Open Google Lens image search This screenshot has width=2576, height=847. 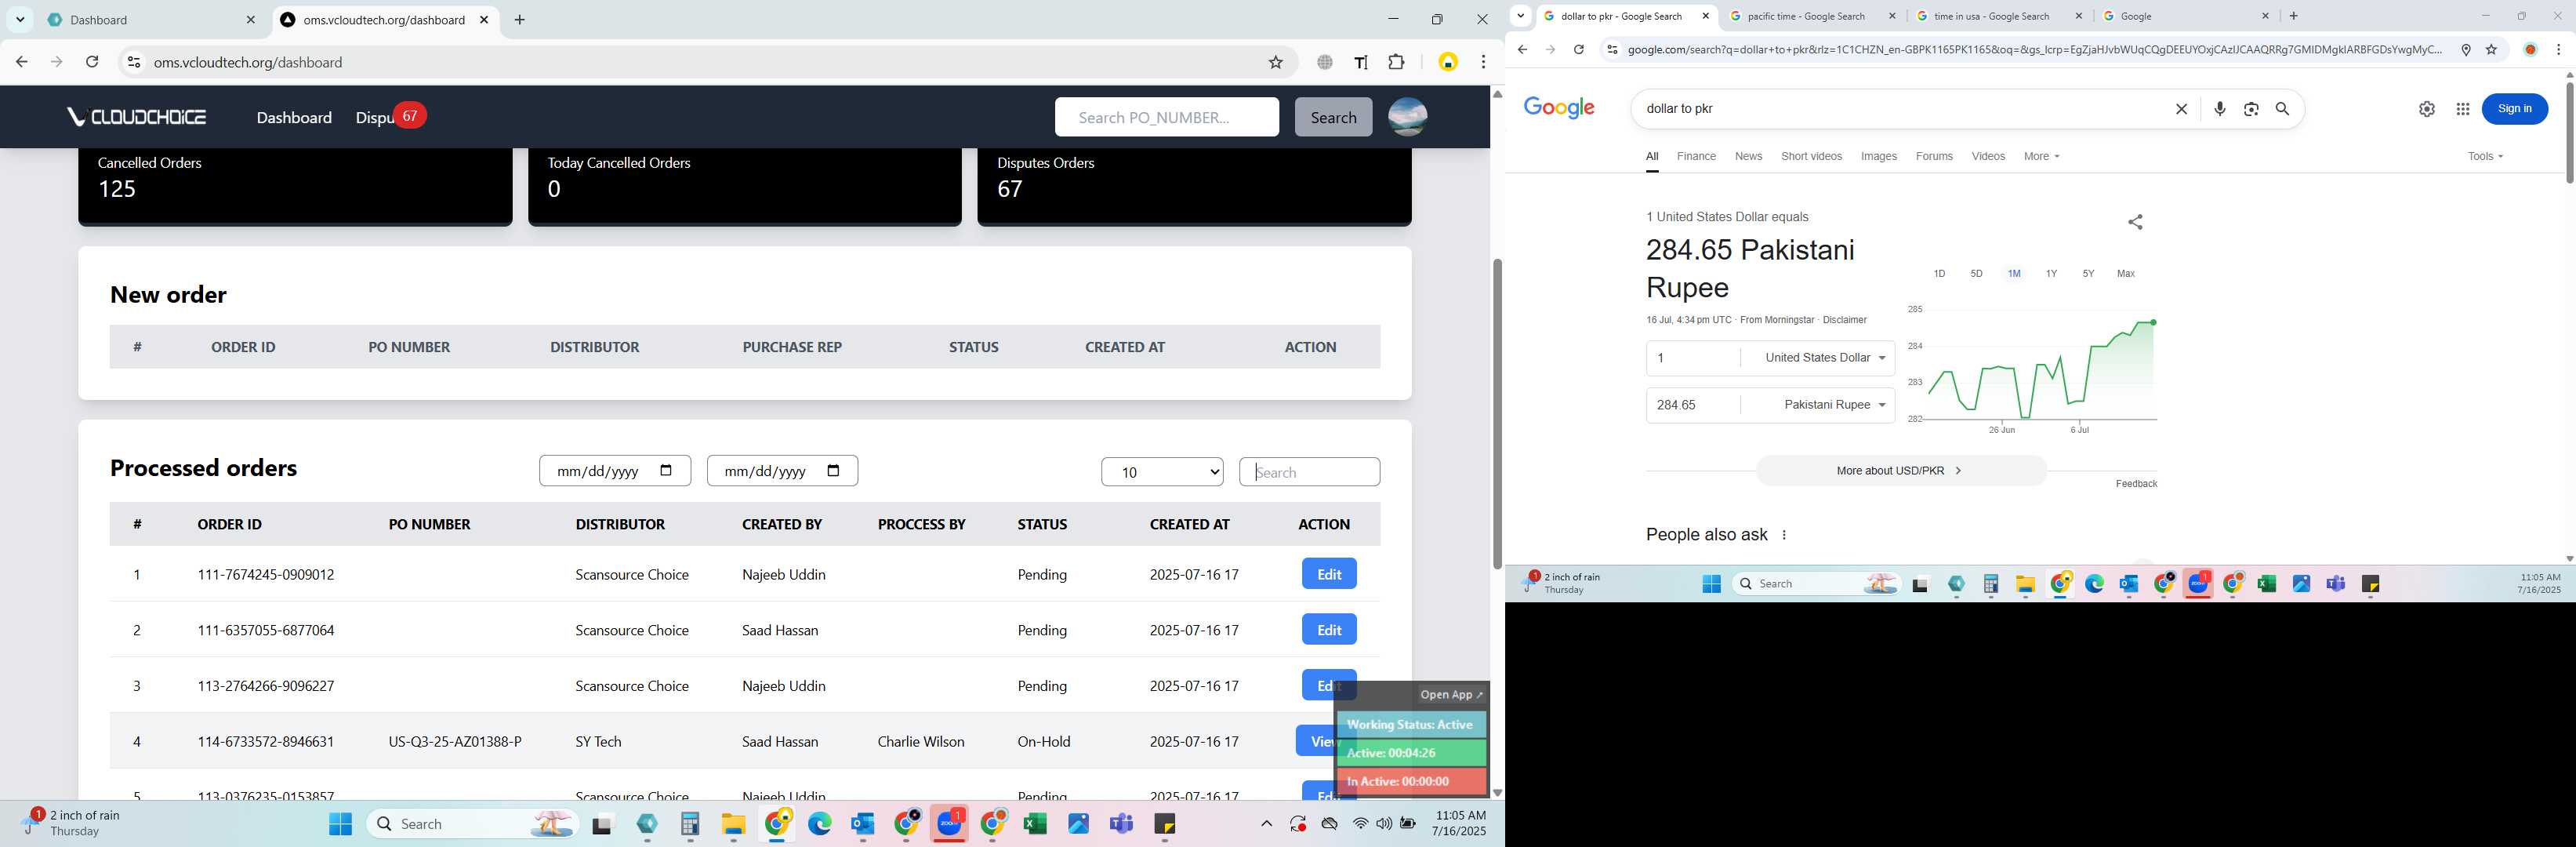[2251, 109]
